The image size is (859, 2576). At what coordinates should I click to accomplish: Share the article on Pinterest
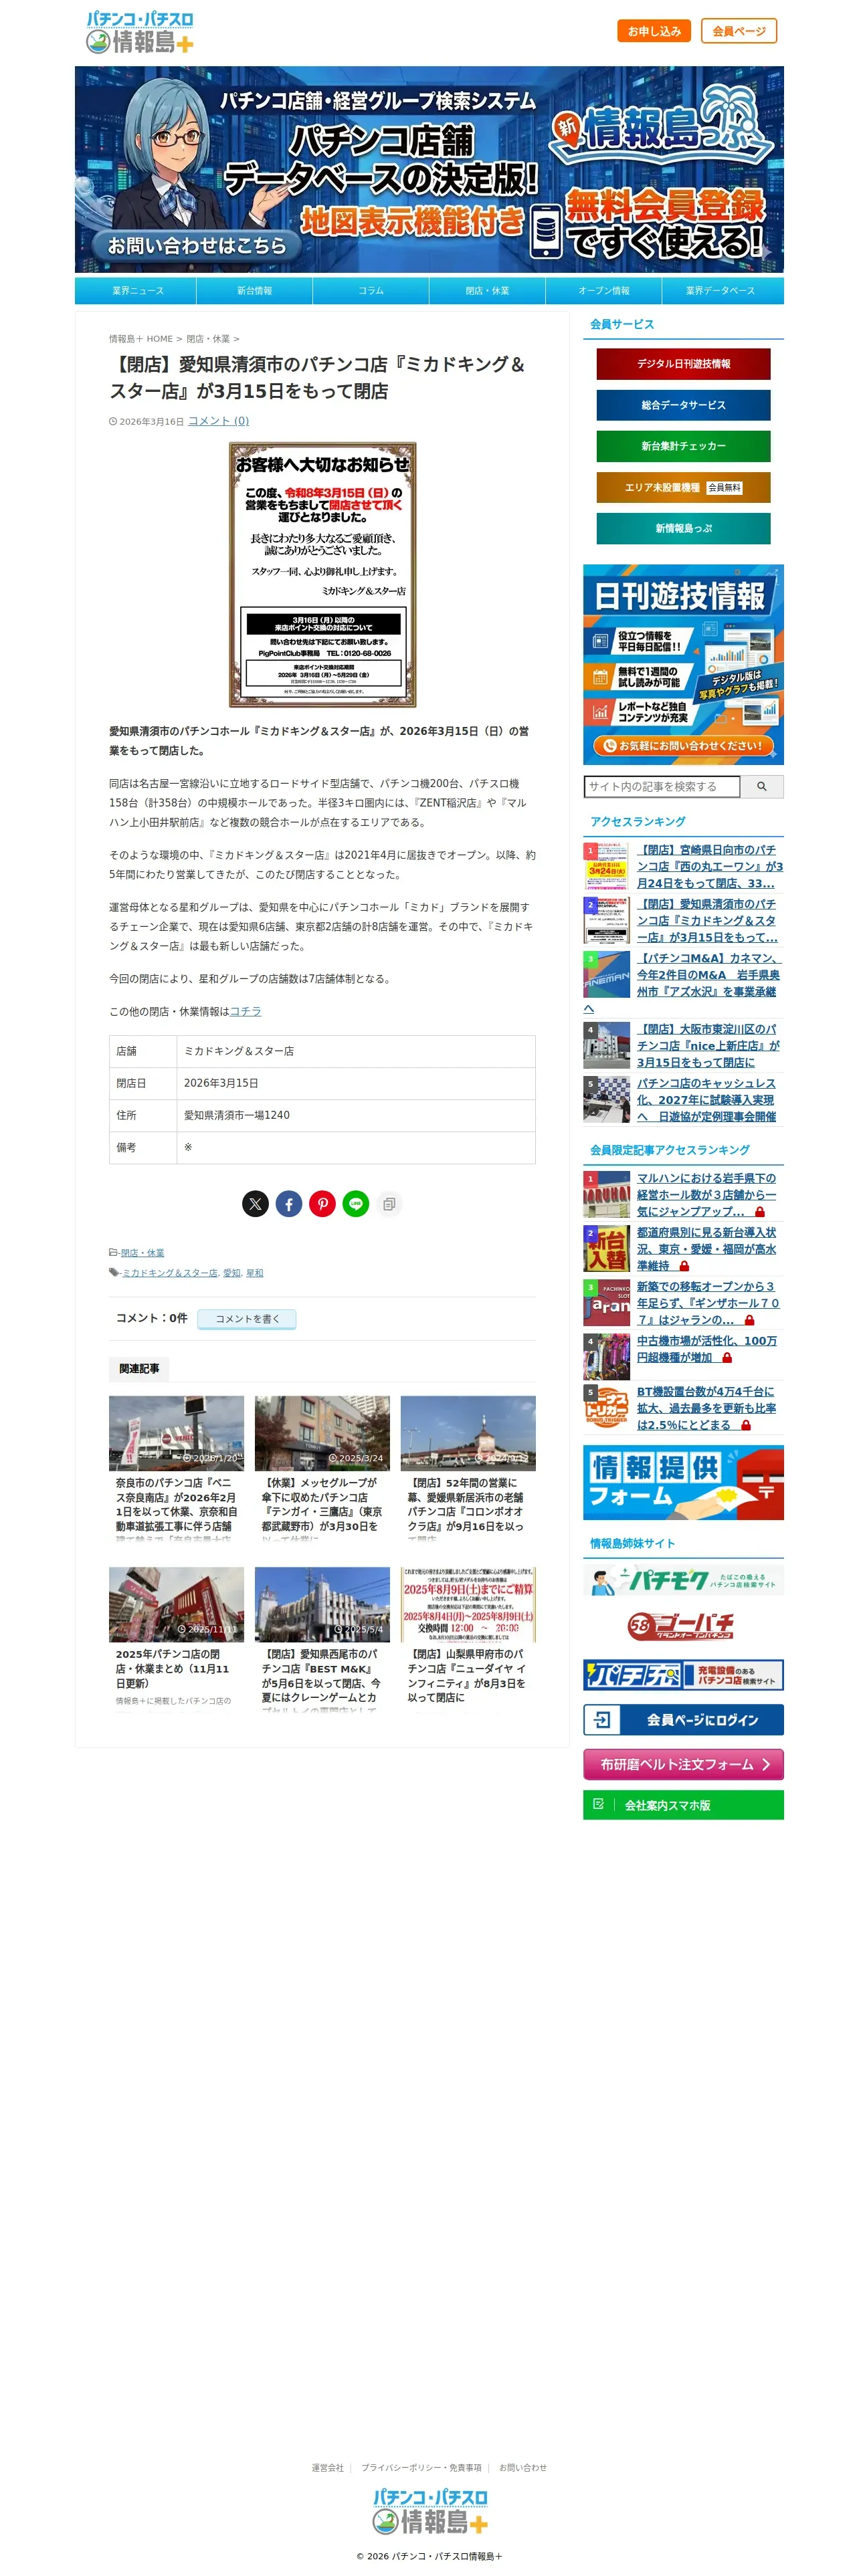point(322,1204)
